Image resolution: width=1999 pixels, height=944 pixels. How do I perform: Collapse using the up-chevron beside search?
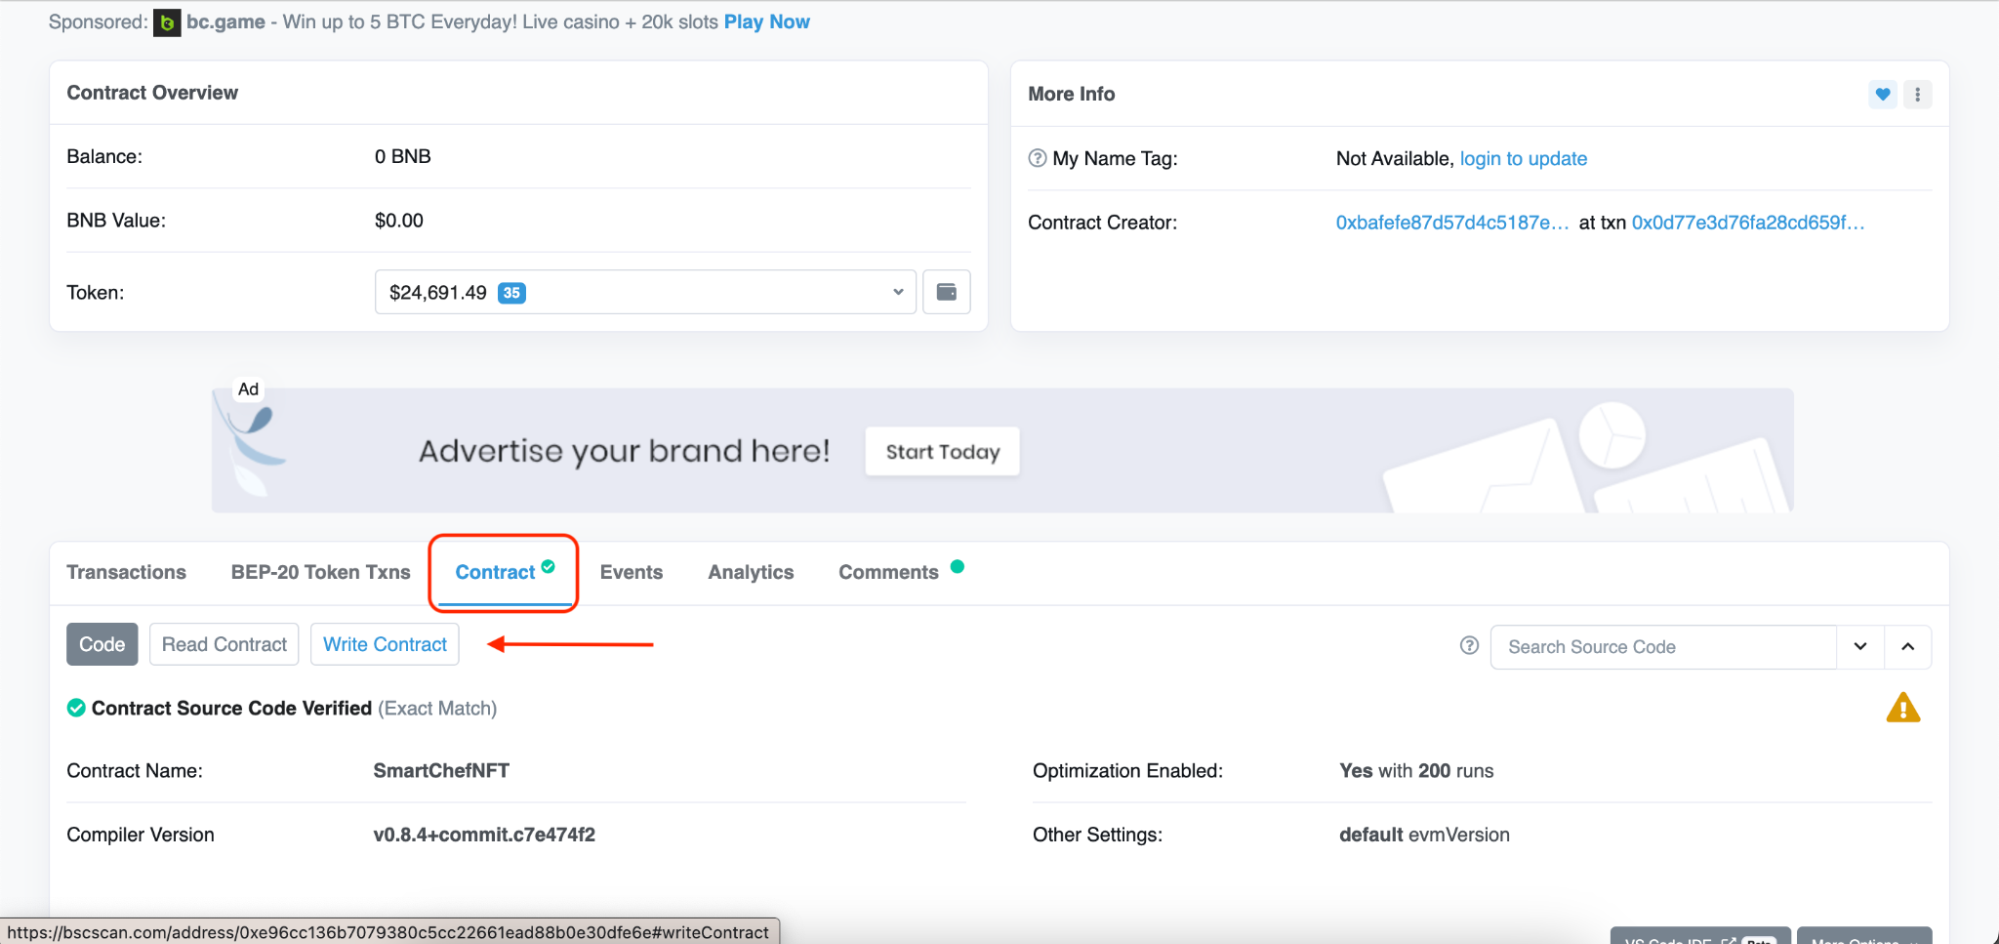tap(1907, 646)
